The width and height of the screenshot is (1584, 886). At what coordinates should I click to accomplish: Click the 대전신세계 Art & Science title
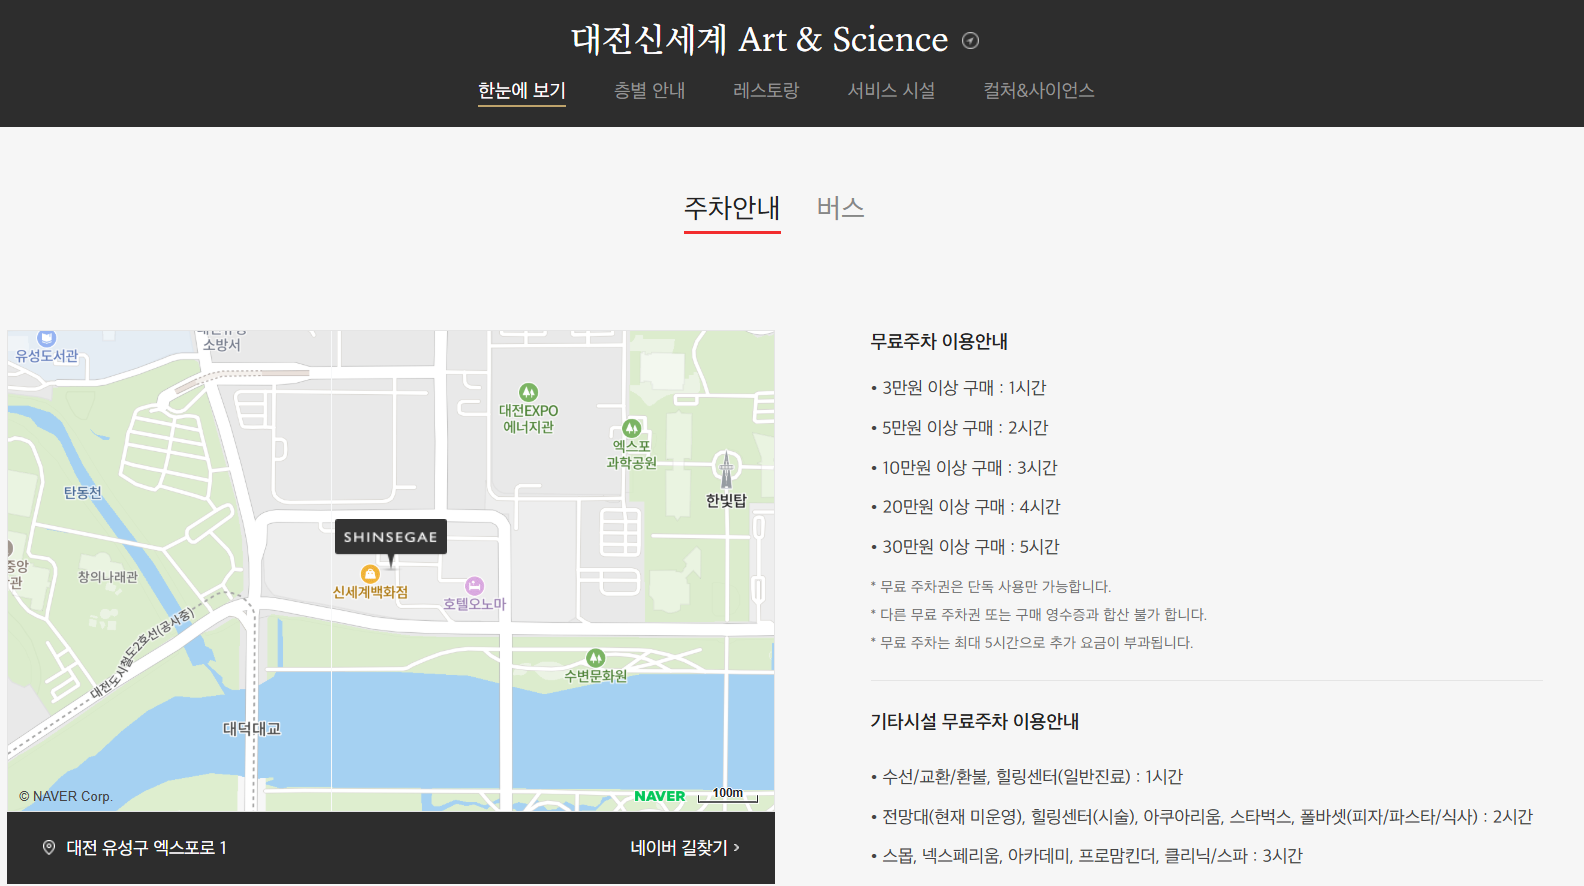click(759, 40)
